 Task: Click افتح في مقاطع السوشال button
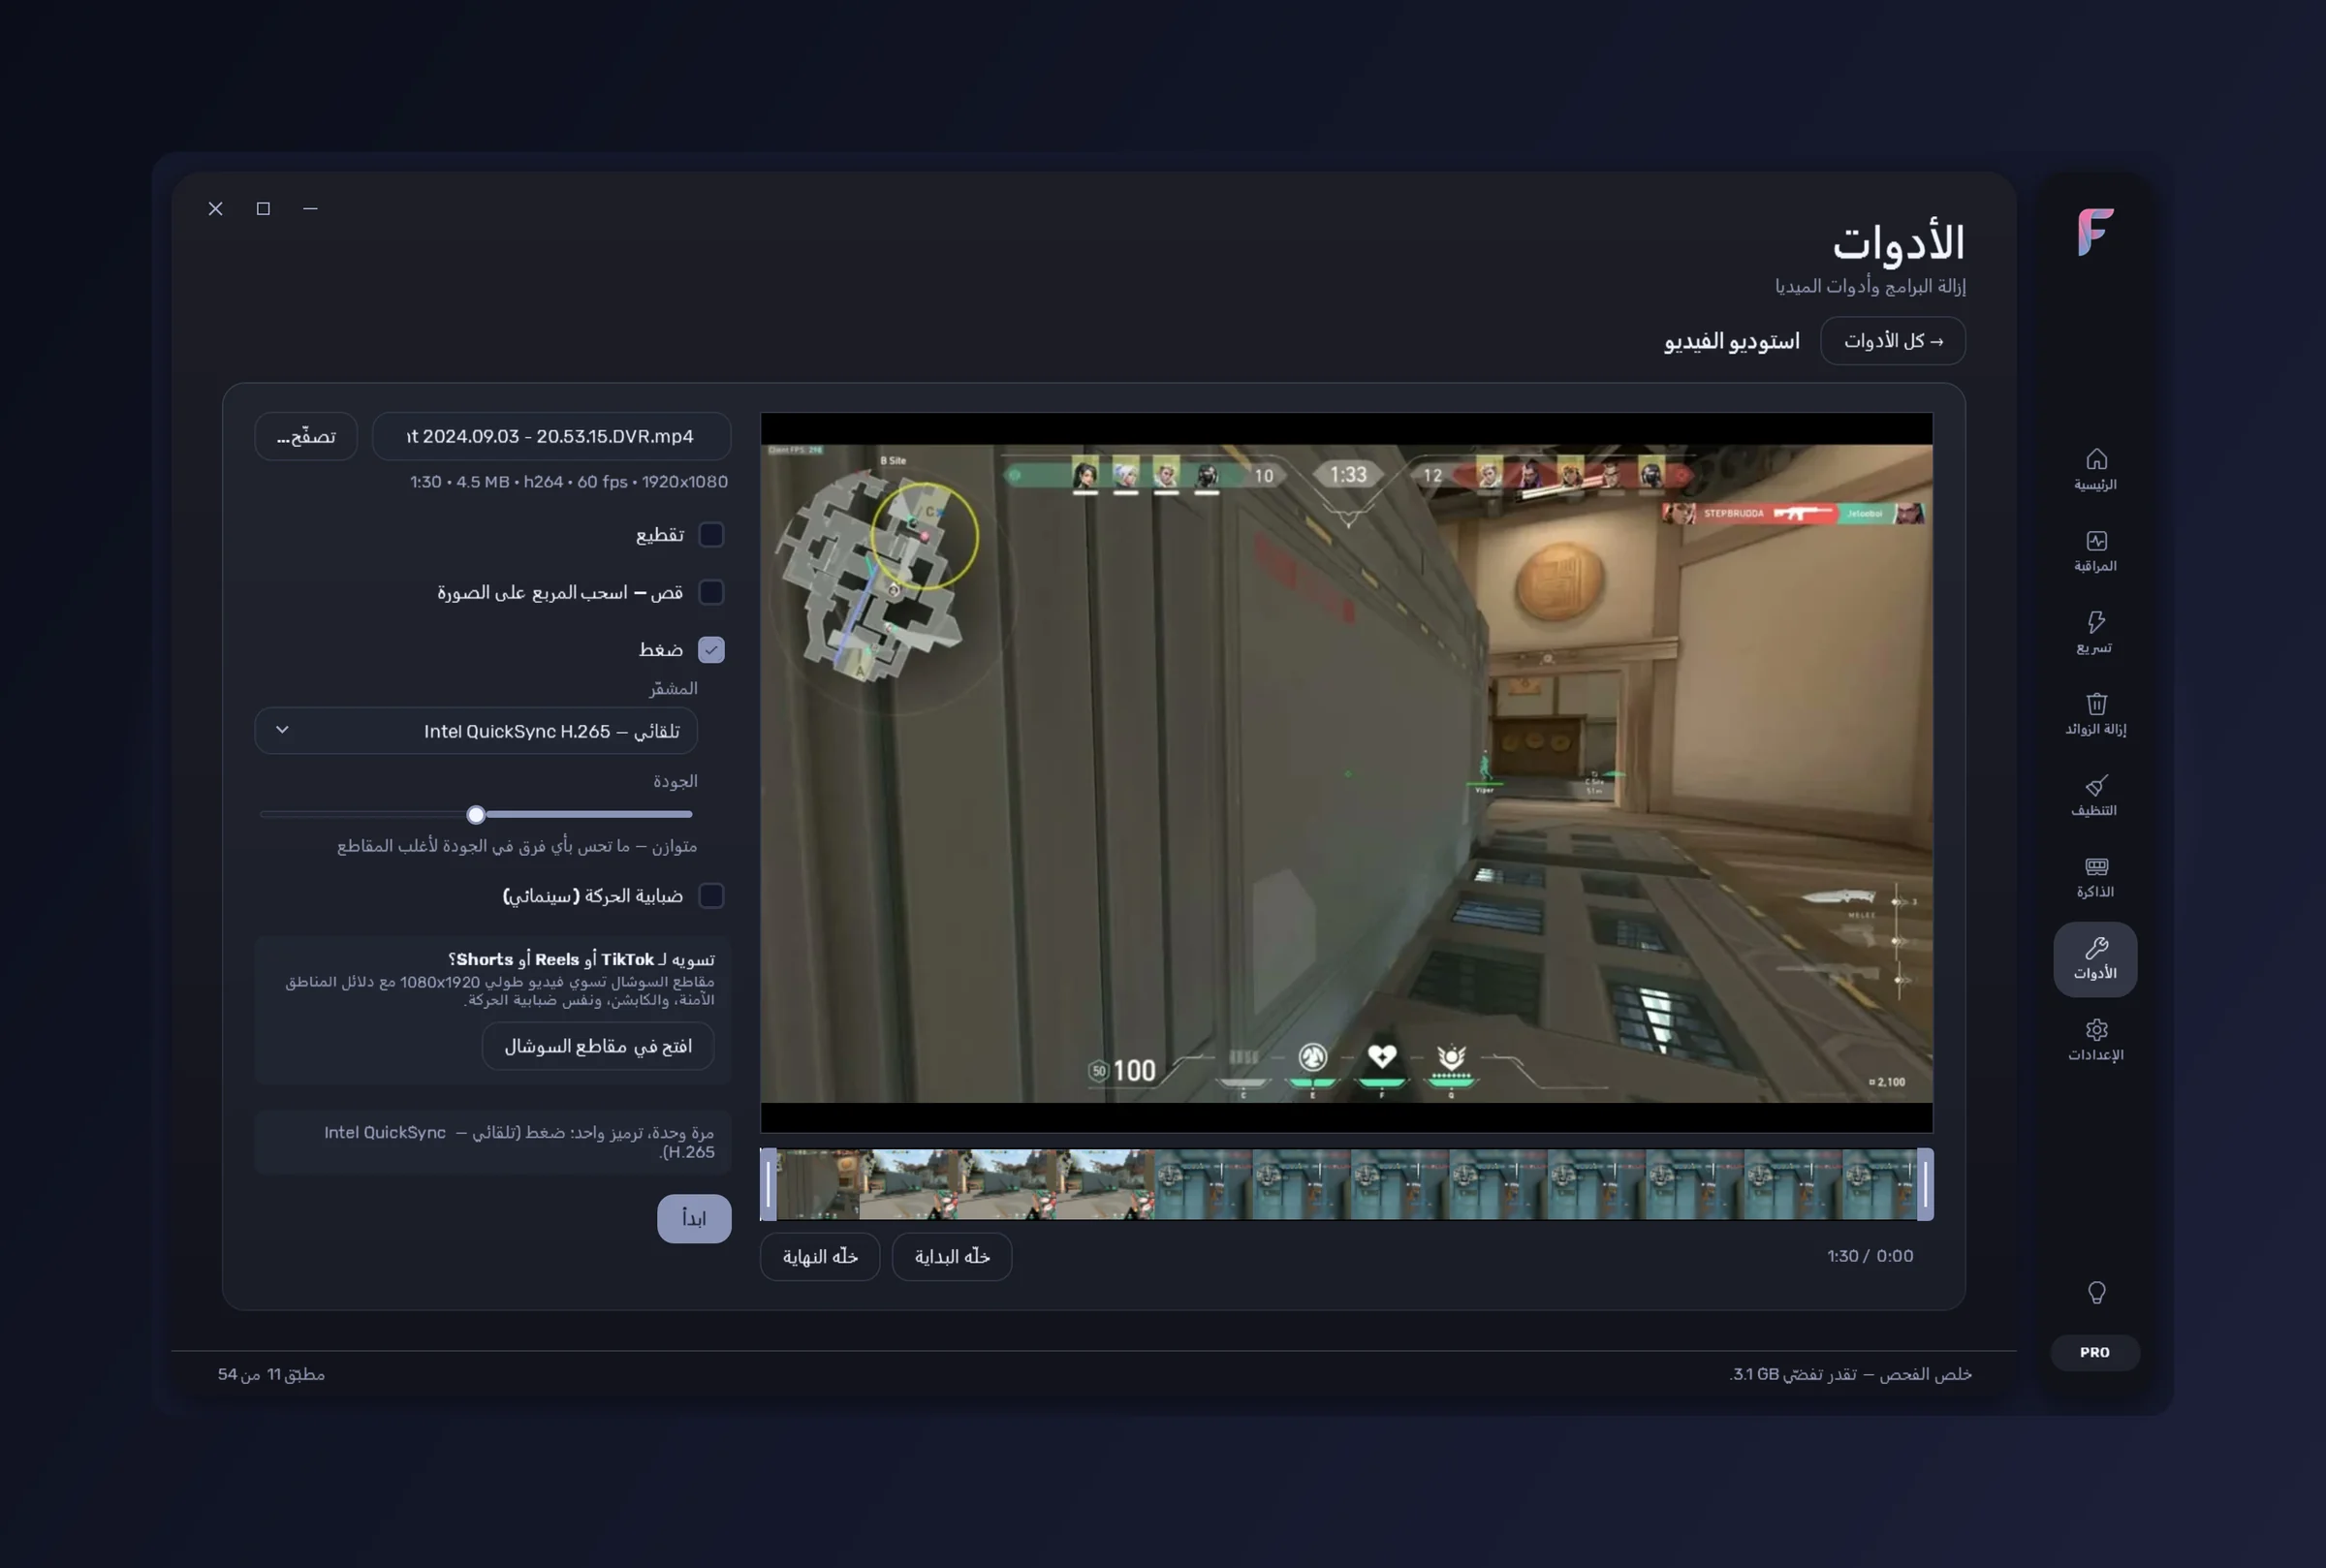click(598, 1046)
